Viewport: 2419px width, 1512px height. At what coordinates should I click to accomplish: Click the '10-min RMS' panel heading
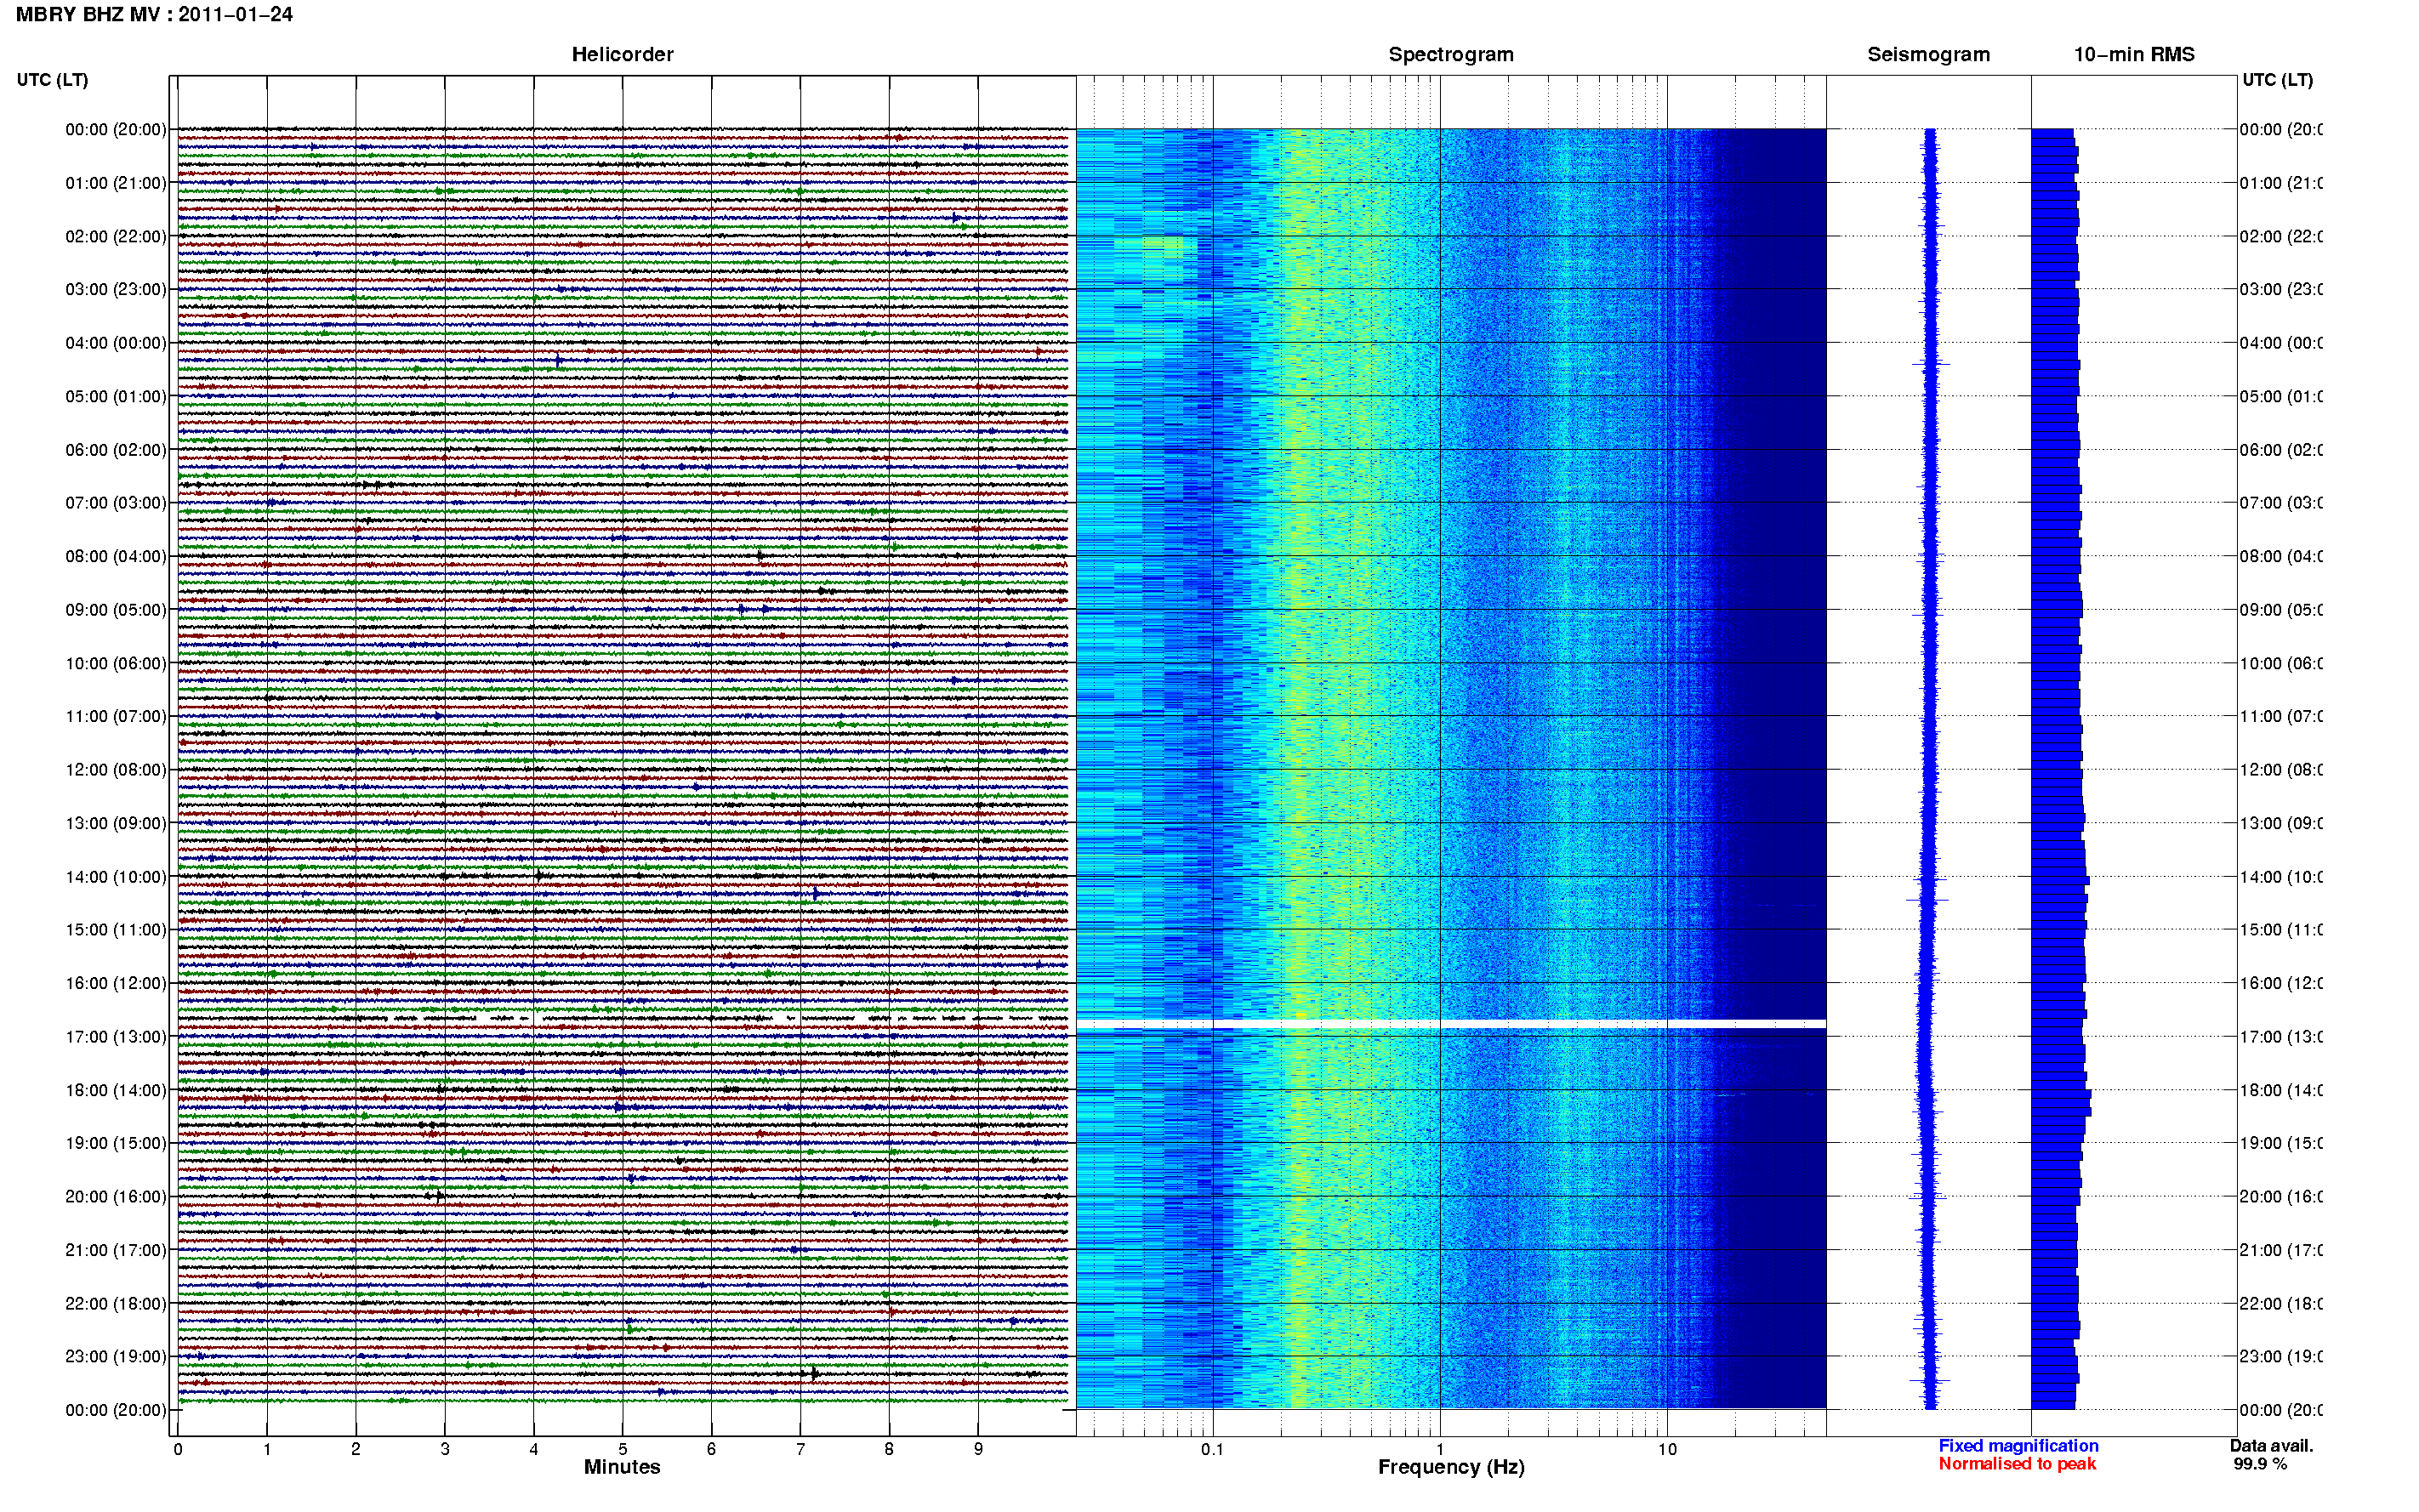[2133, 54]
